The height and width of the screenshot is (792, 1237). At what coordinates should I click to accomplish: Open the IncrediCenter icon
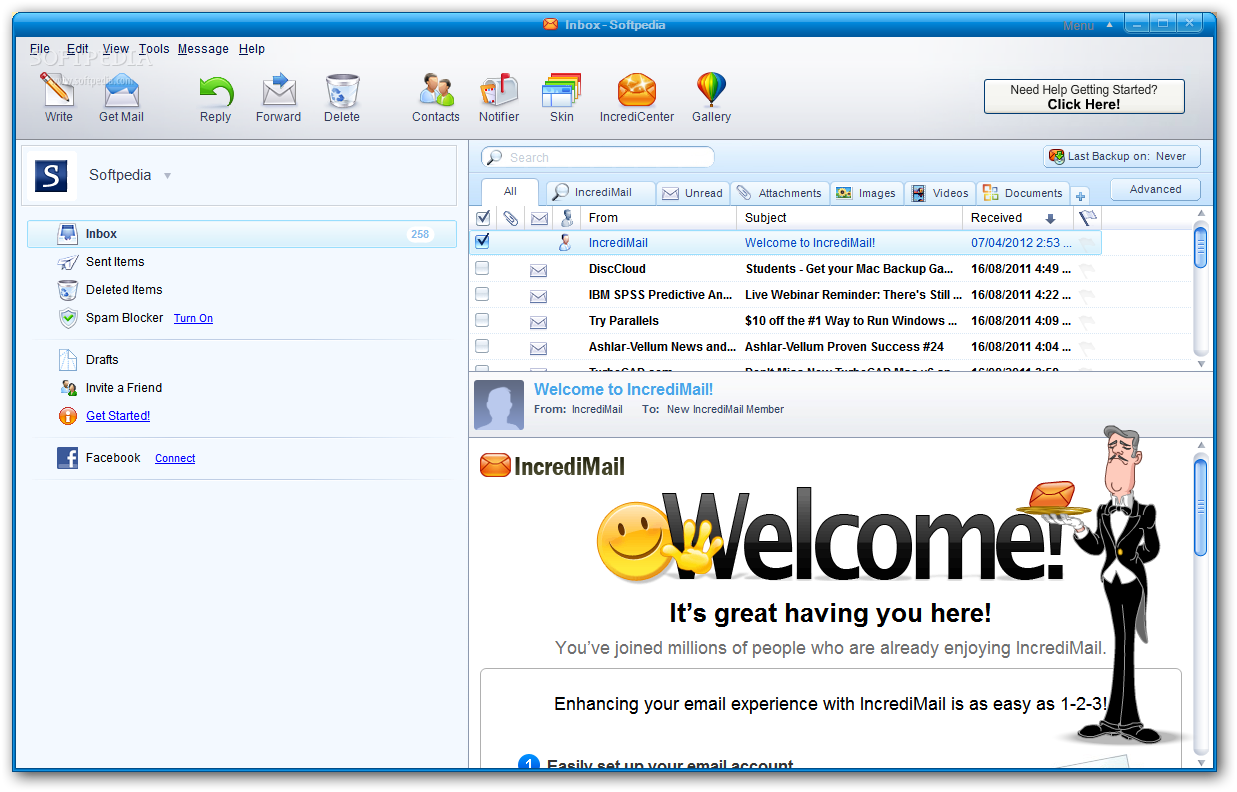pyautogui.click(x=636, y=90)
